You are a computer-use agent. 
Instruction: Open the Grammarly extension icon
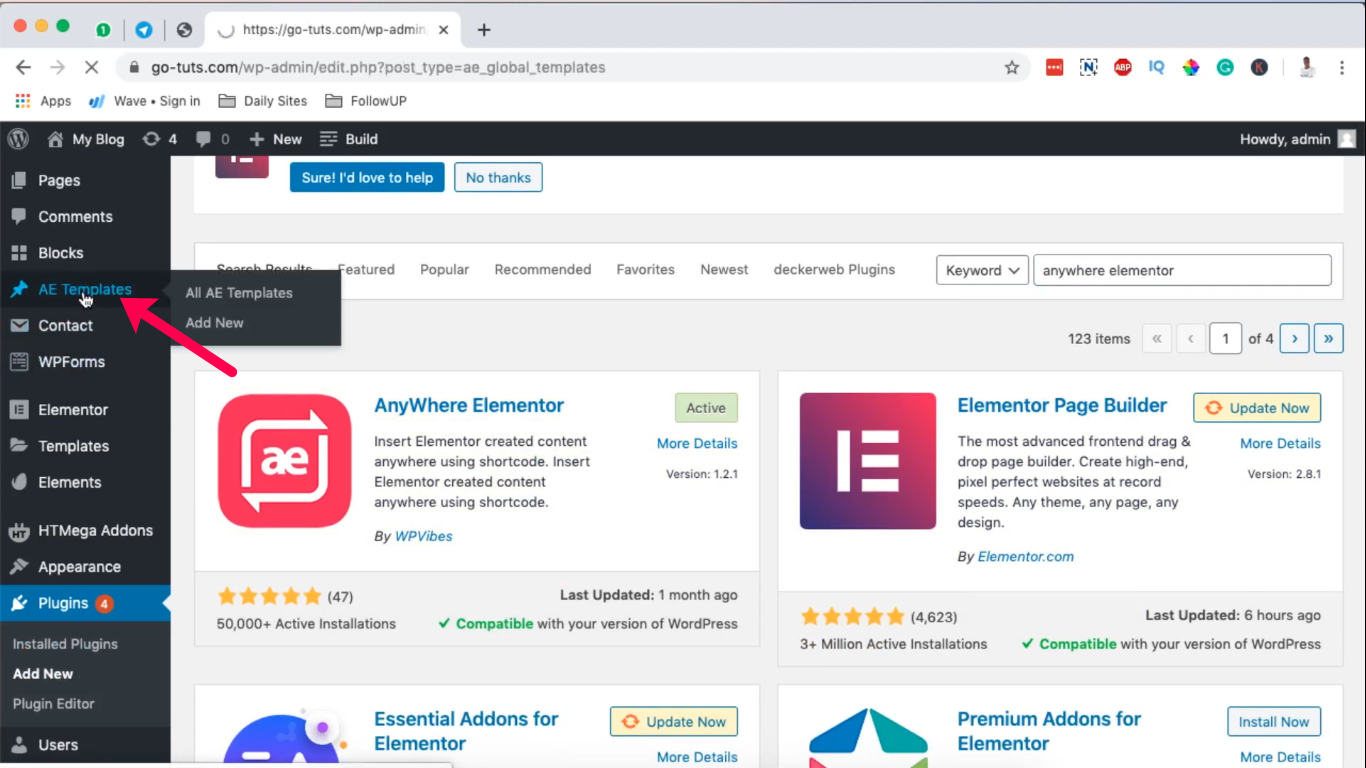(1225, 67)
